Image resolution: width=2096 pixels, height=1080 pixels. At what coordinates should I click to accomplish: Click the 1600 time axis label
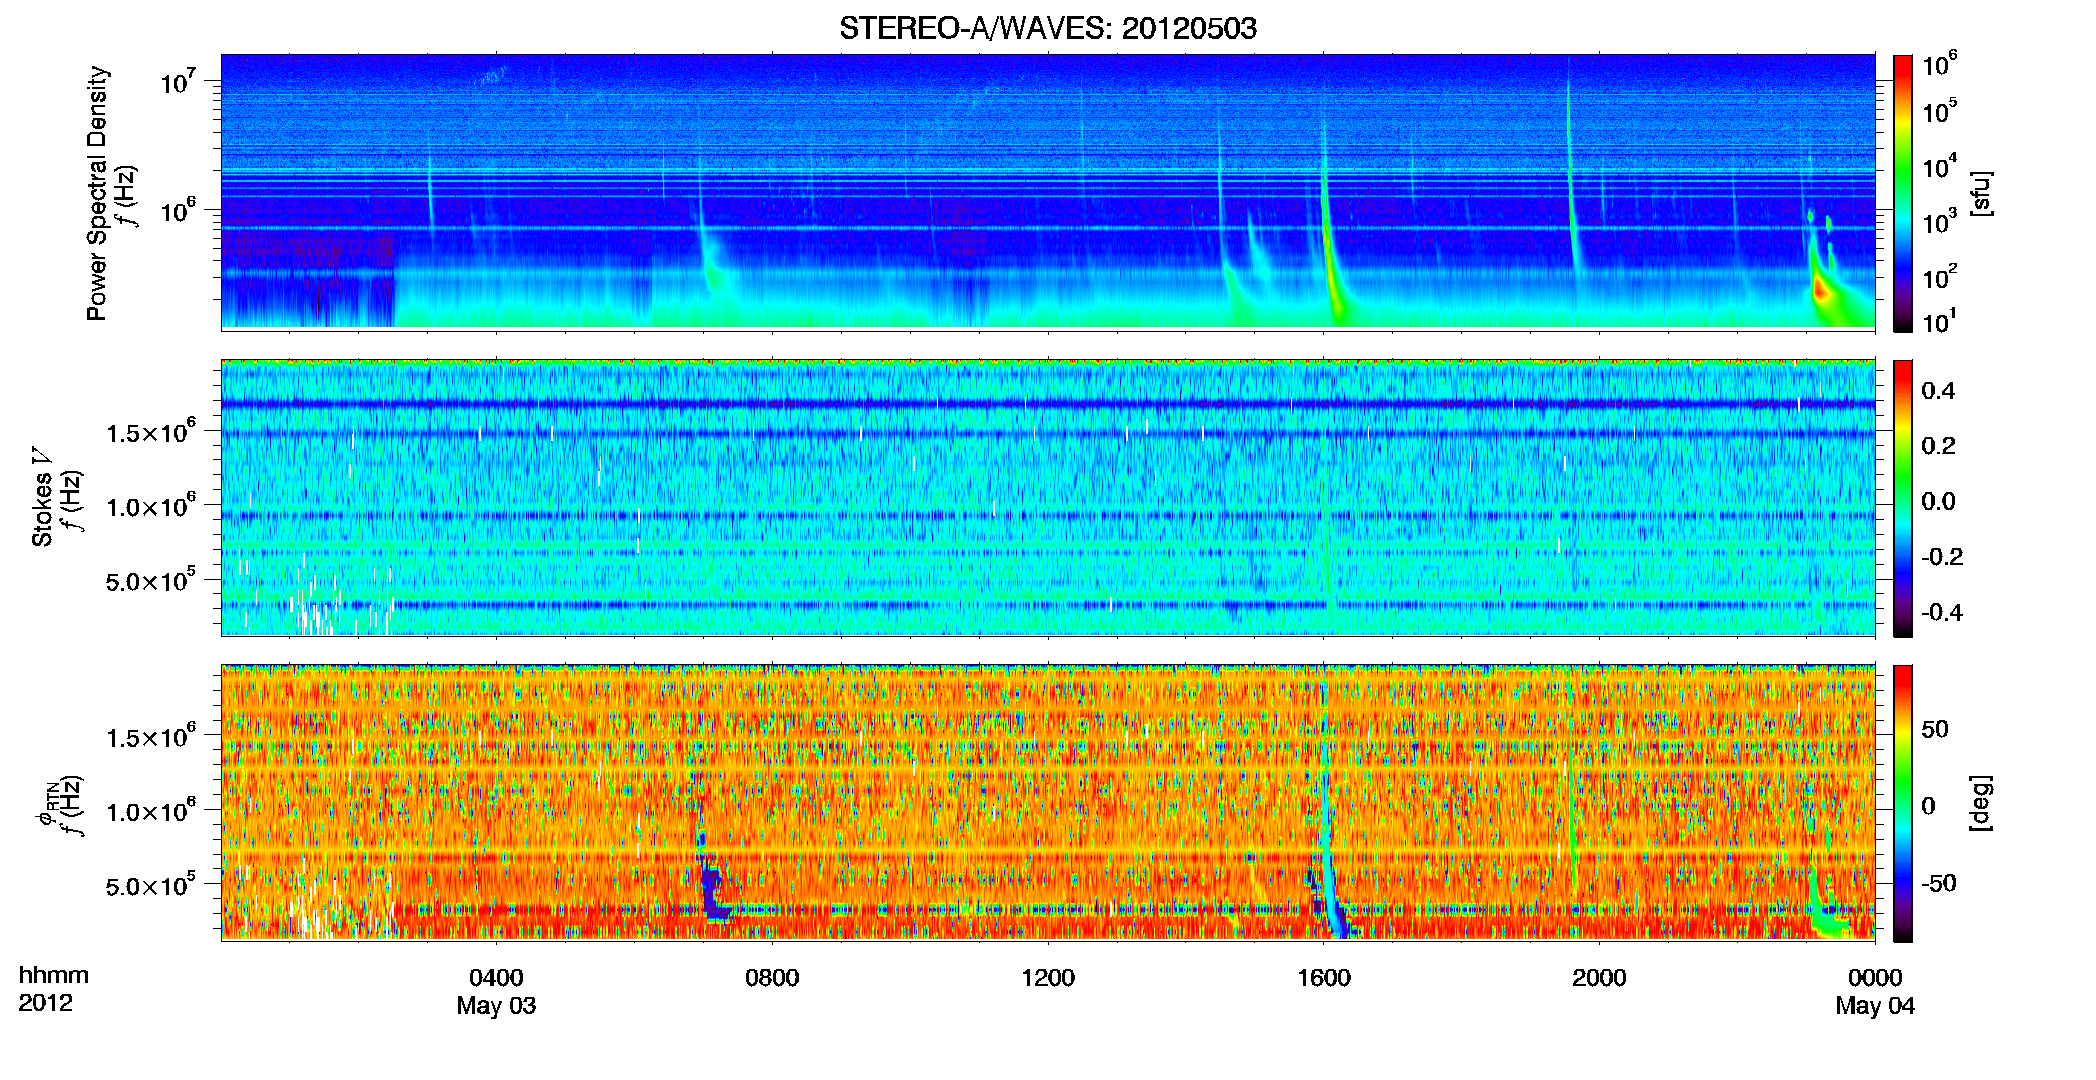pyautogui.click(x=1324, y=978)
